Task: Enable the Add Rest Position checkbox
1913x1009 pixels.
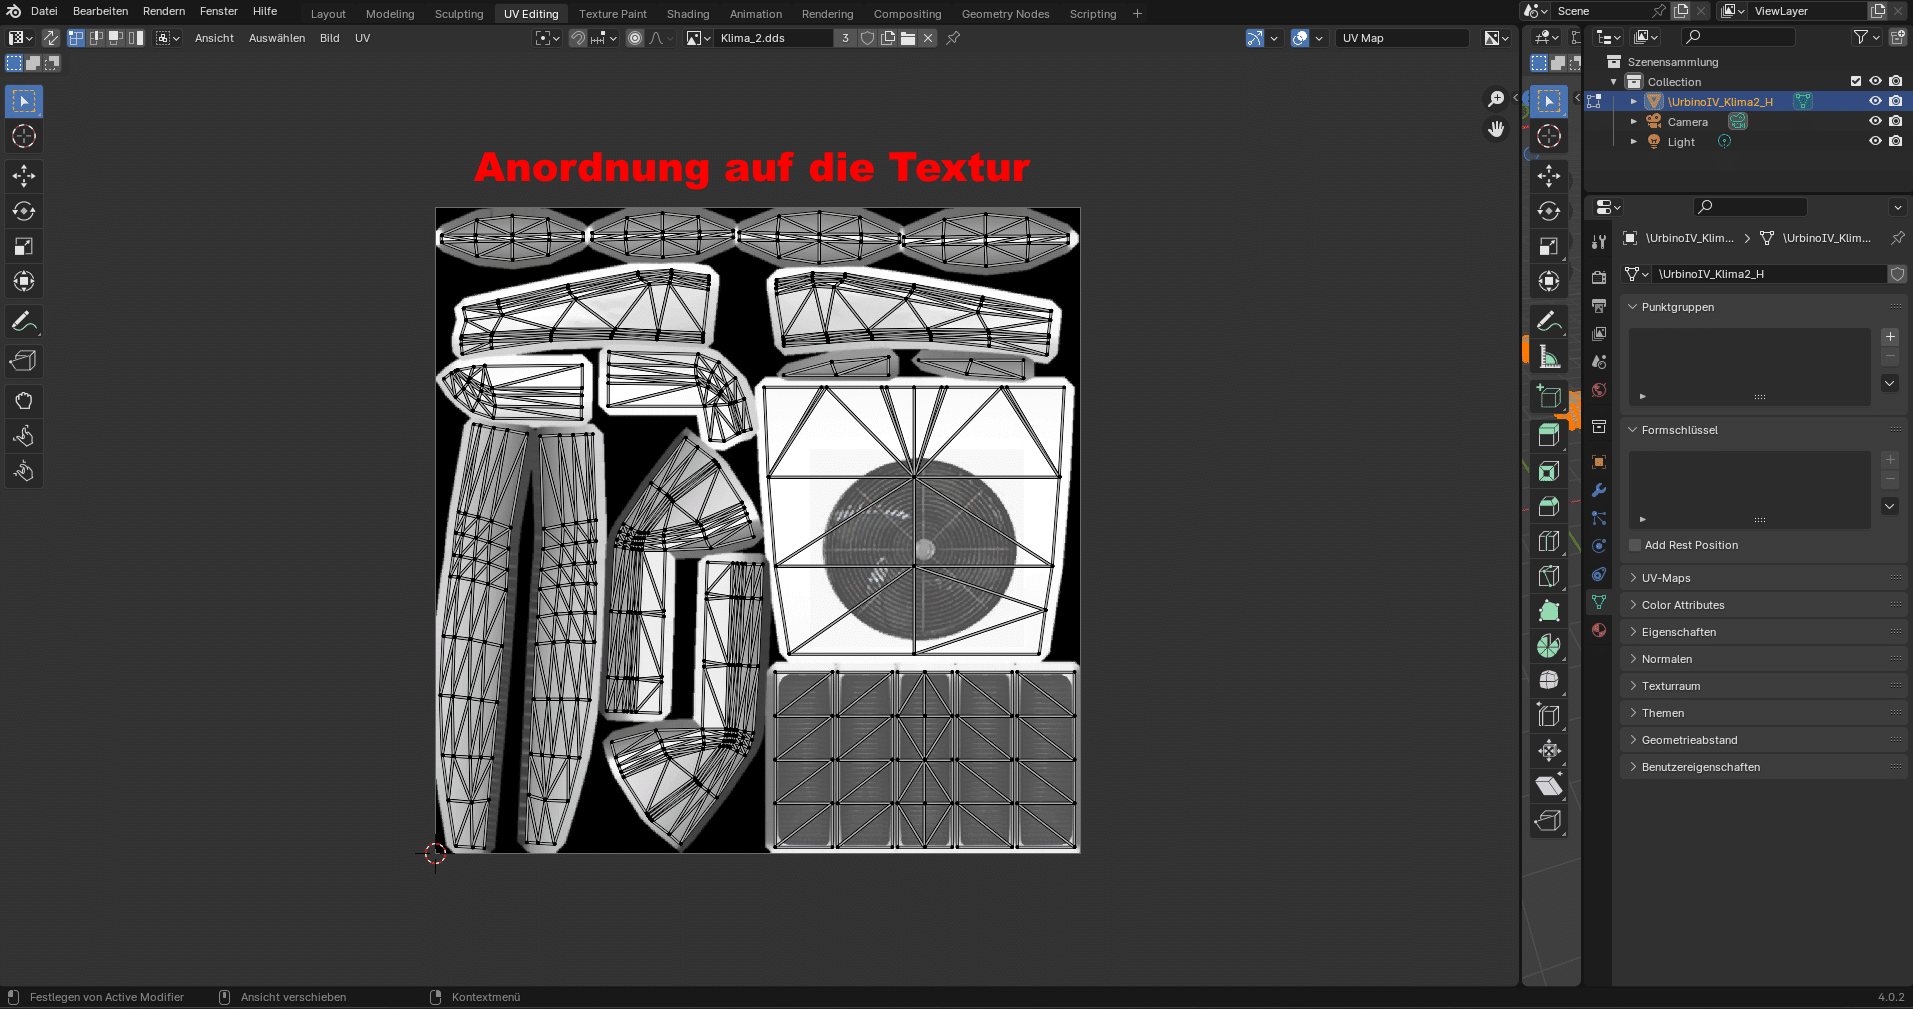Action: tap(1635, 545)
